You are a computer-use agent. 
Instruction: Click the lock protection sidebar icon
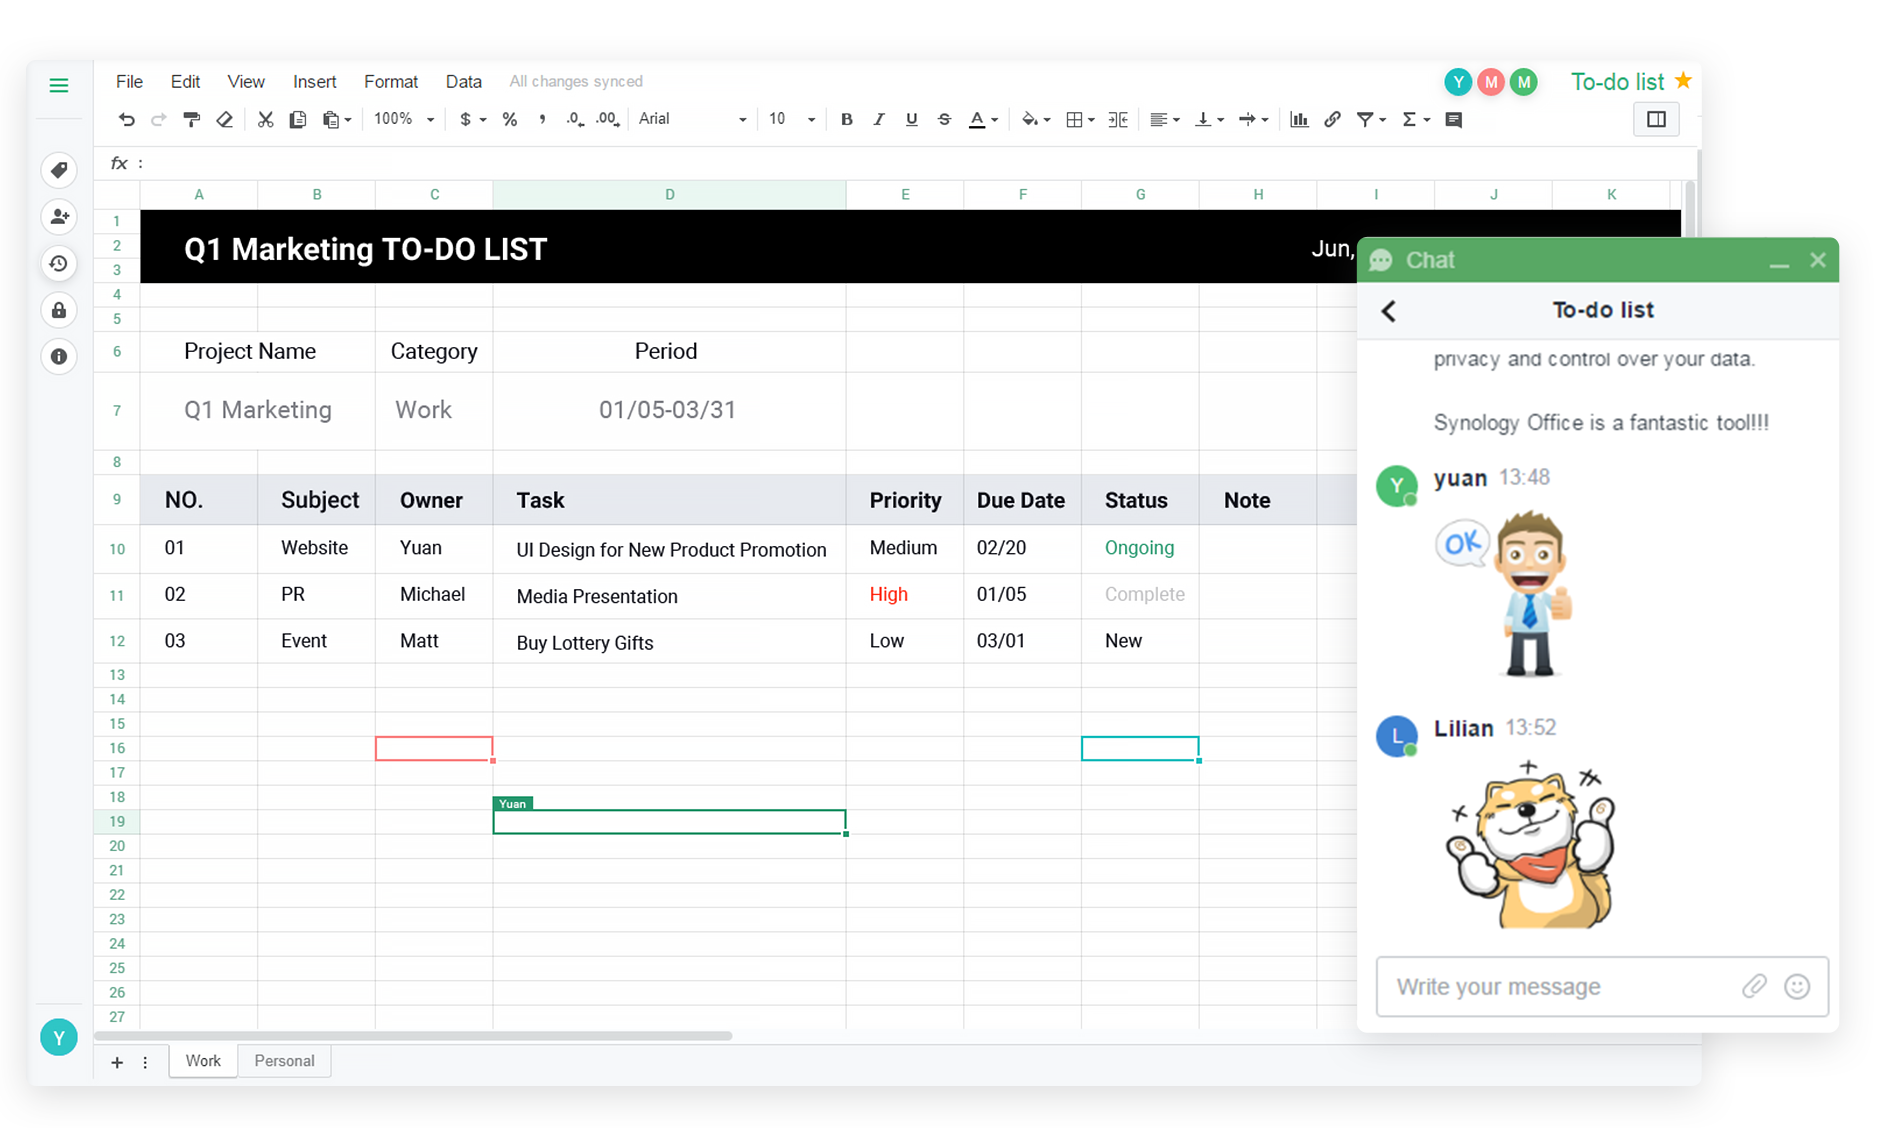[x=59, y=310]
